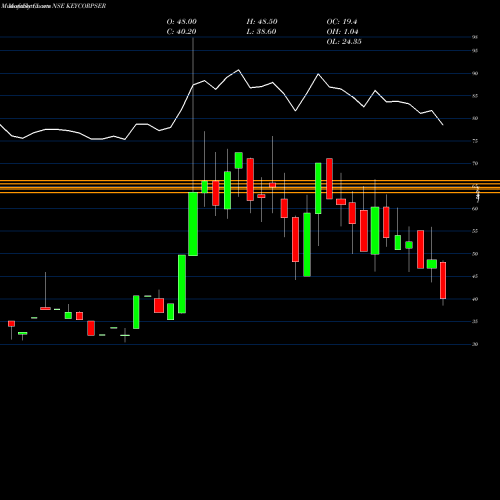The image size is (500, 500).
Task: Click the 40 price axis label
Action: [x=475, y=299]
